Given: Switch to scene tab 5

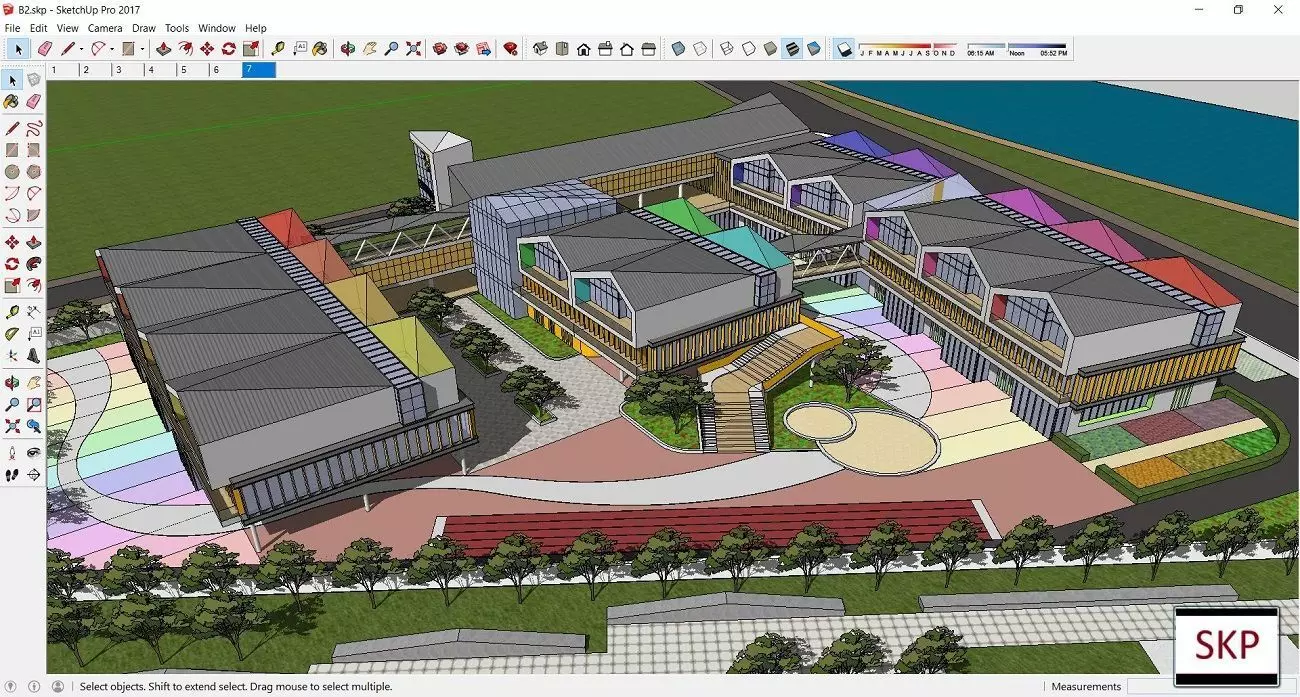Looking at the screenshot, I should point(193,70).
